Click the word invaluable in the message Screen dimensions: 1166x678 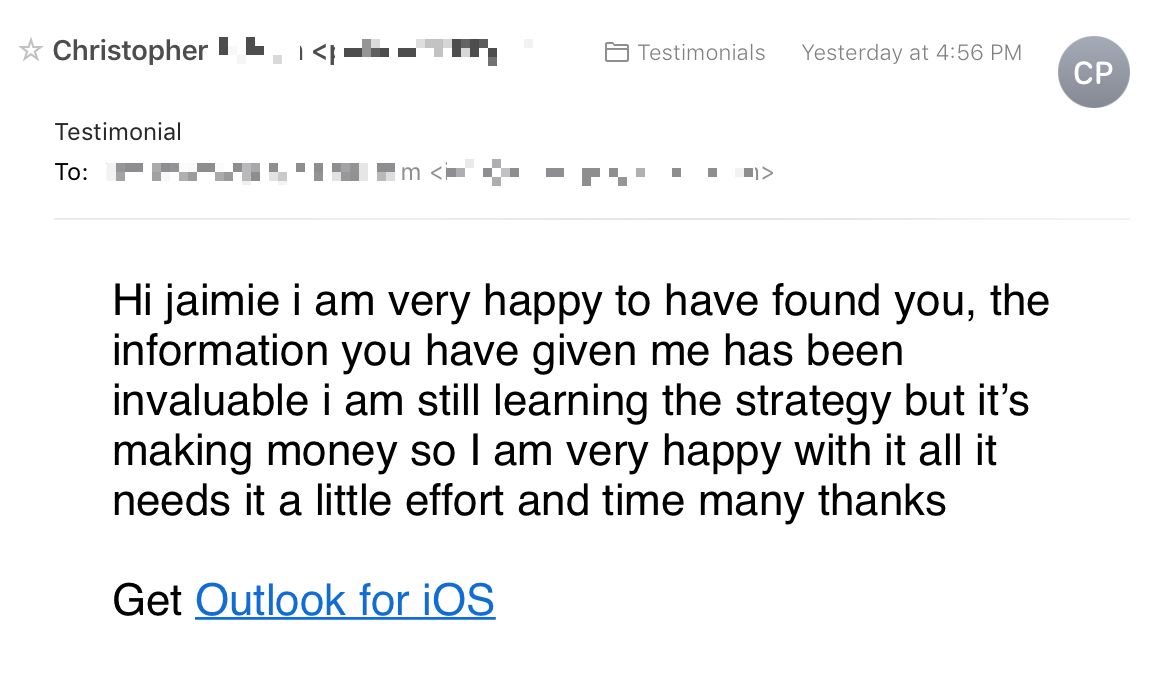(x=210, y=401)
